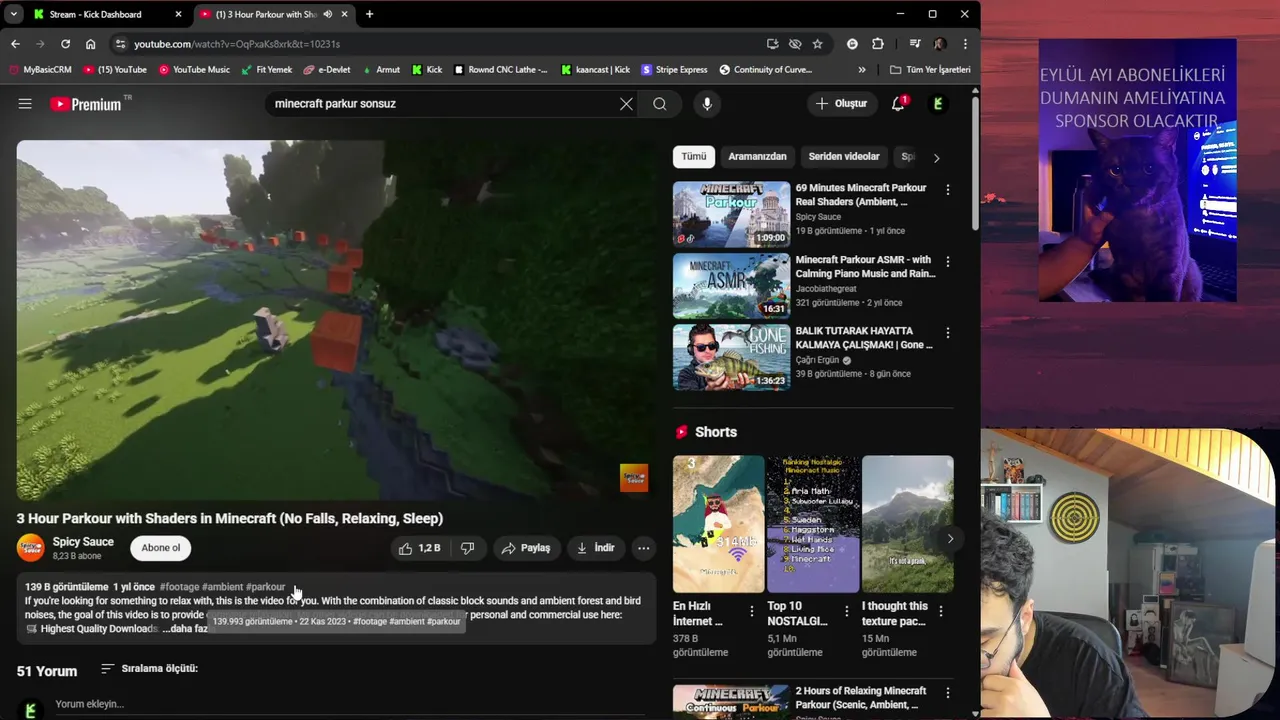Run search with the magnifier button
This screenshot has height=720, width=1280.
point(660,104)
